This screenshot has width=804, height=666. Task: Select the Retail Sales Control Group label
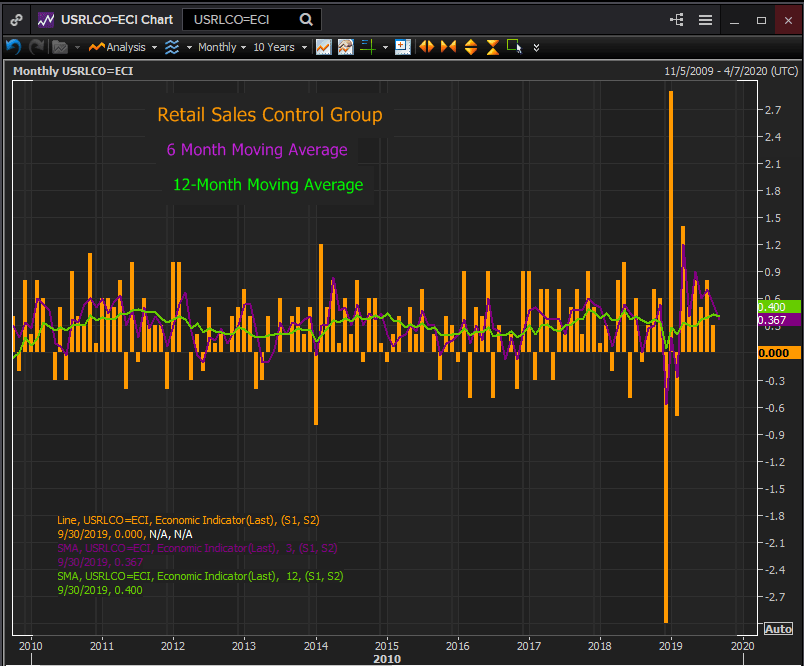point(269,115)
